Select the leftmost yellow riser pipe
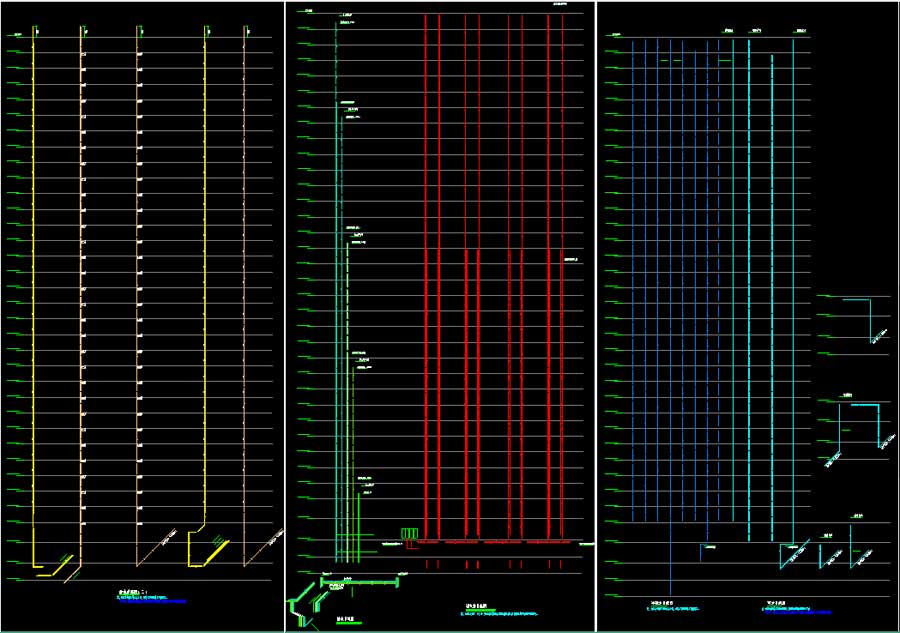Viewport: 900px width, 633px height. (33, 300)
